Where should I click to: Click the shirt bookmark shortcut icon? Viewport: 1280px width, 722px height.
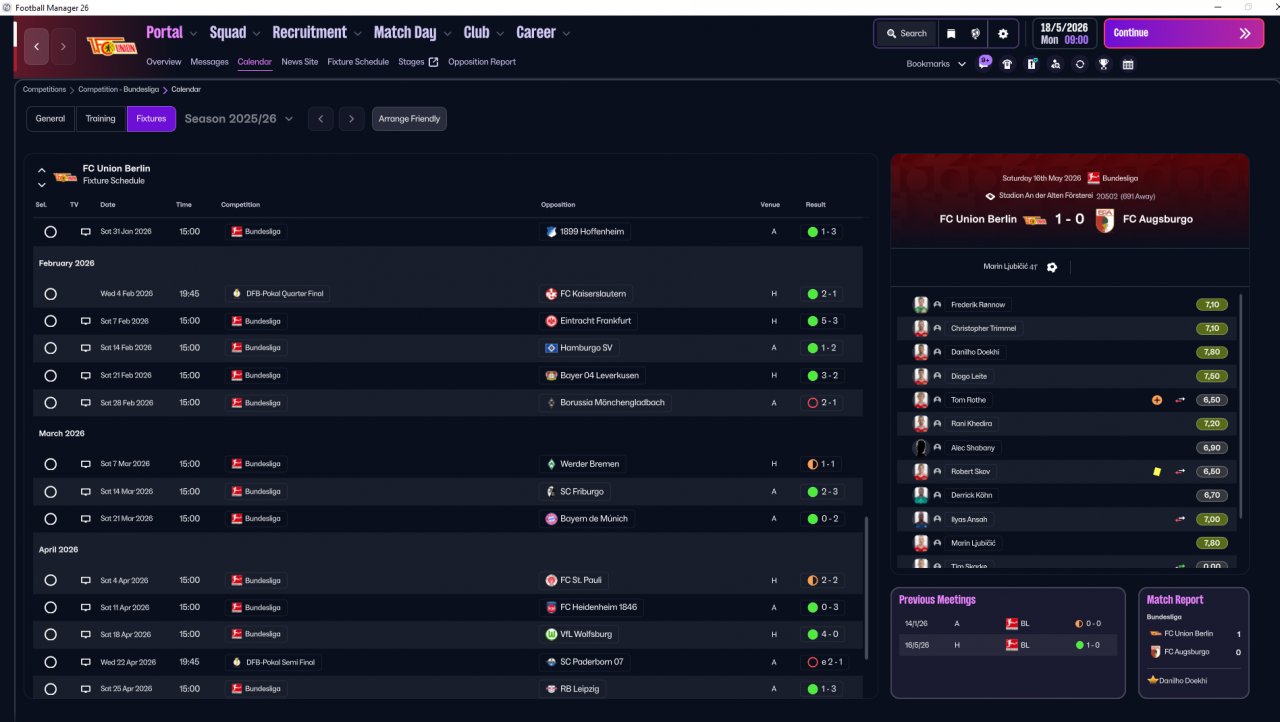click(1007, 64)
